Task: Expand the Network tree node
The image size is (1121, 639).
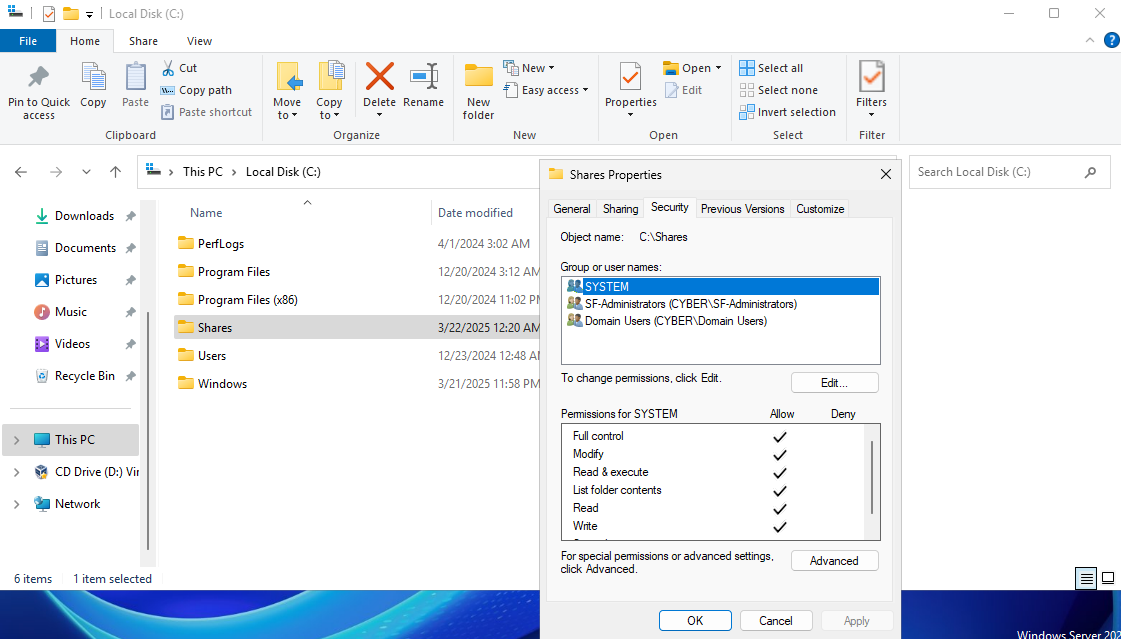Action: click(x=16, y=504)
